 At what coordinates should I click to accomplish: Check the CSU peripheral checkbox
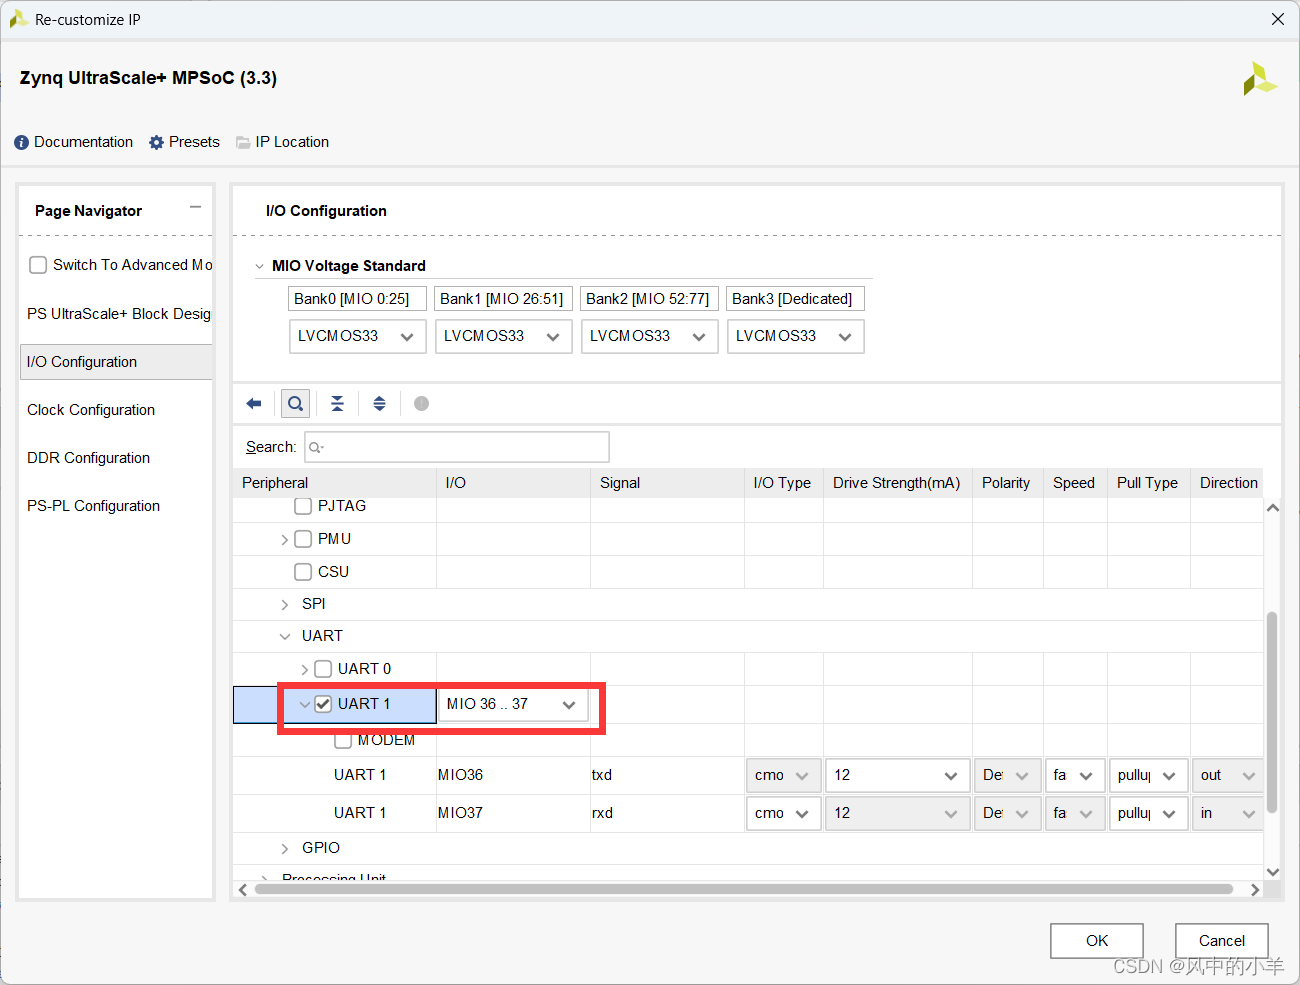coord(303,572)
